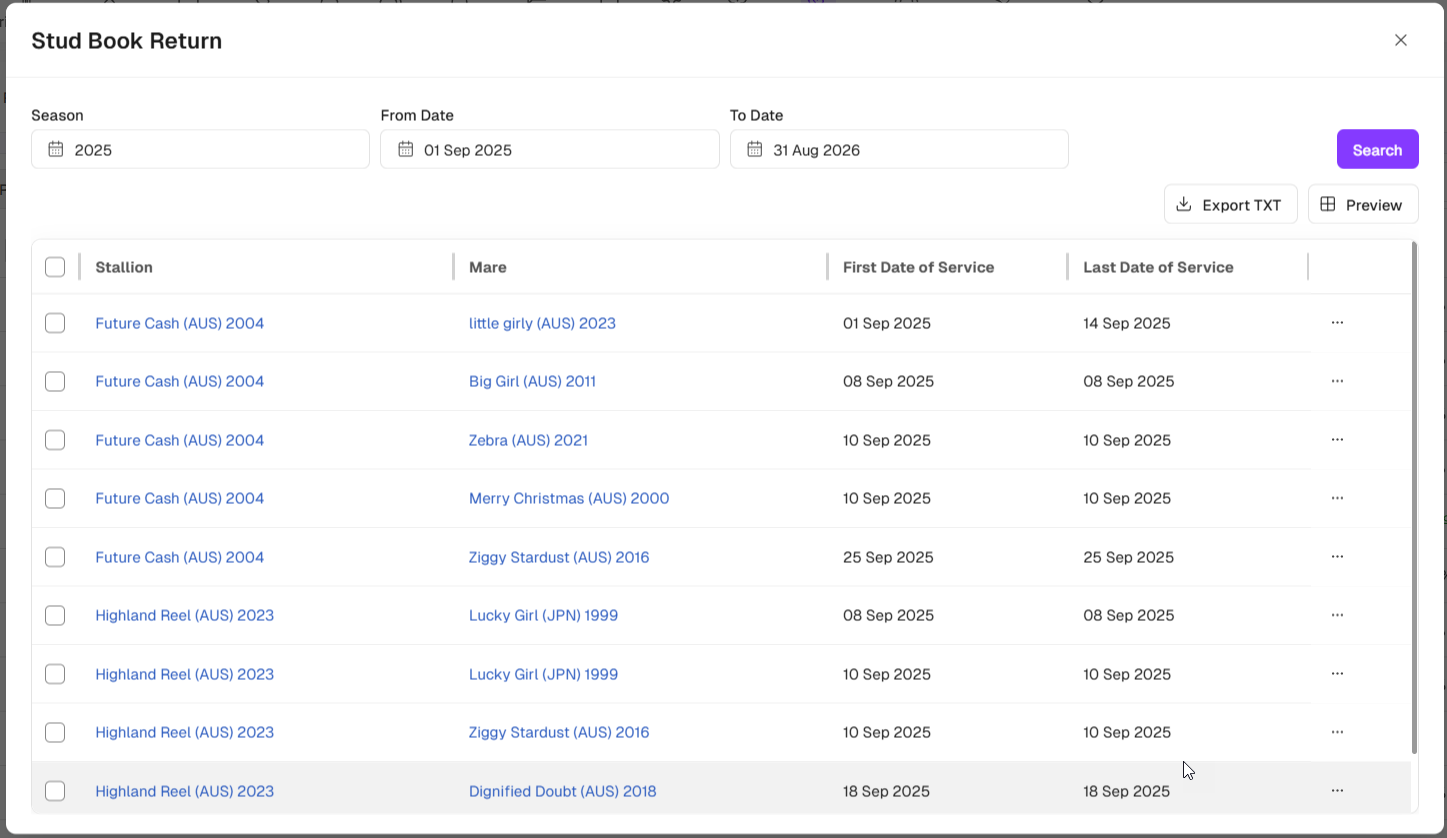Select the checkbox for Merry Christmas row
Viewport: 1447px width, 838px height.
[55, 498]
